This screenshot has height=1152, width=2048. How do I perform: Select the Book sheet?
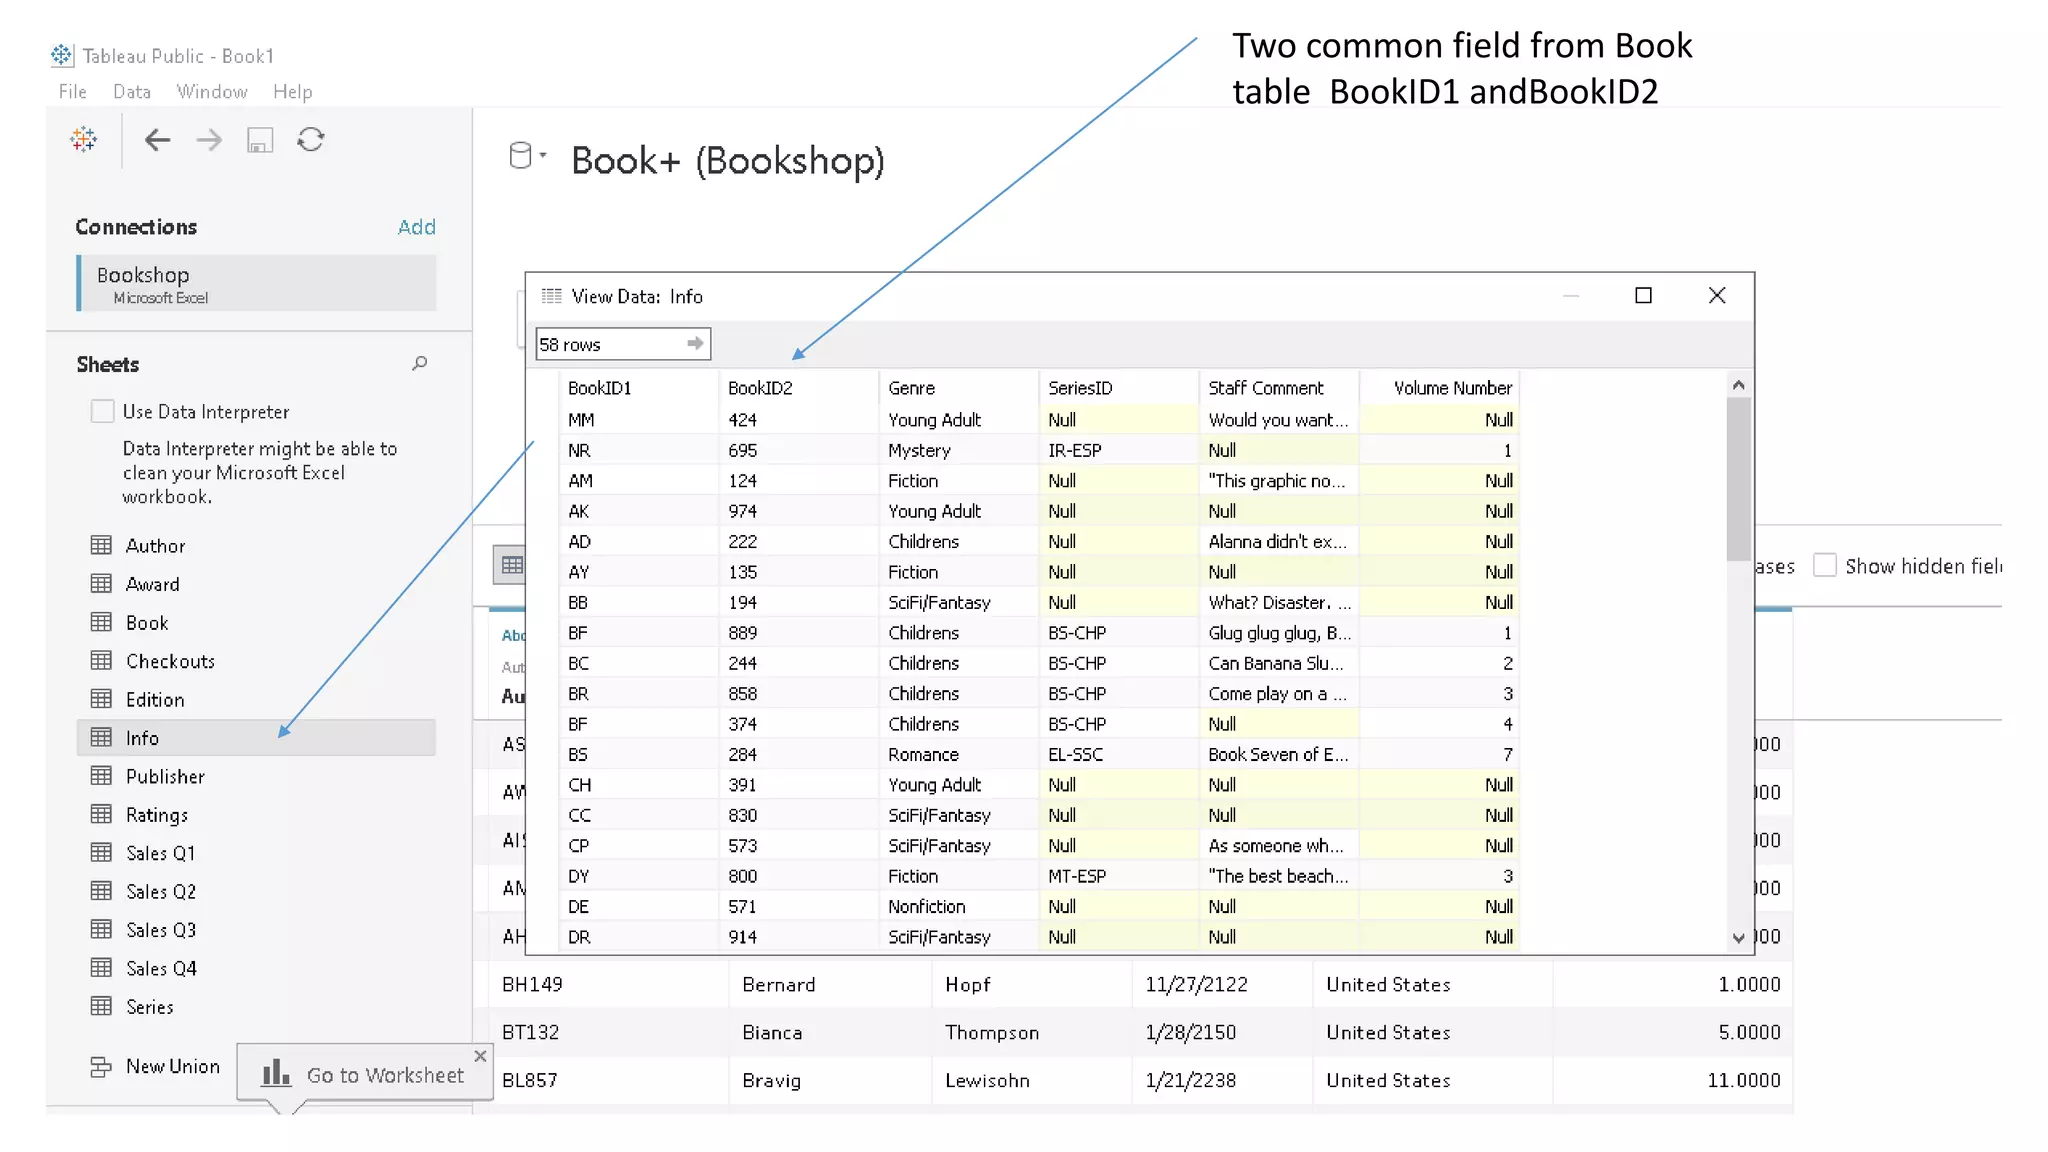(x=147, y=622)
